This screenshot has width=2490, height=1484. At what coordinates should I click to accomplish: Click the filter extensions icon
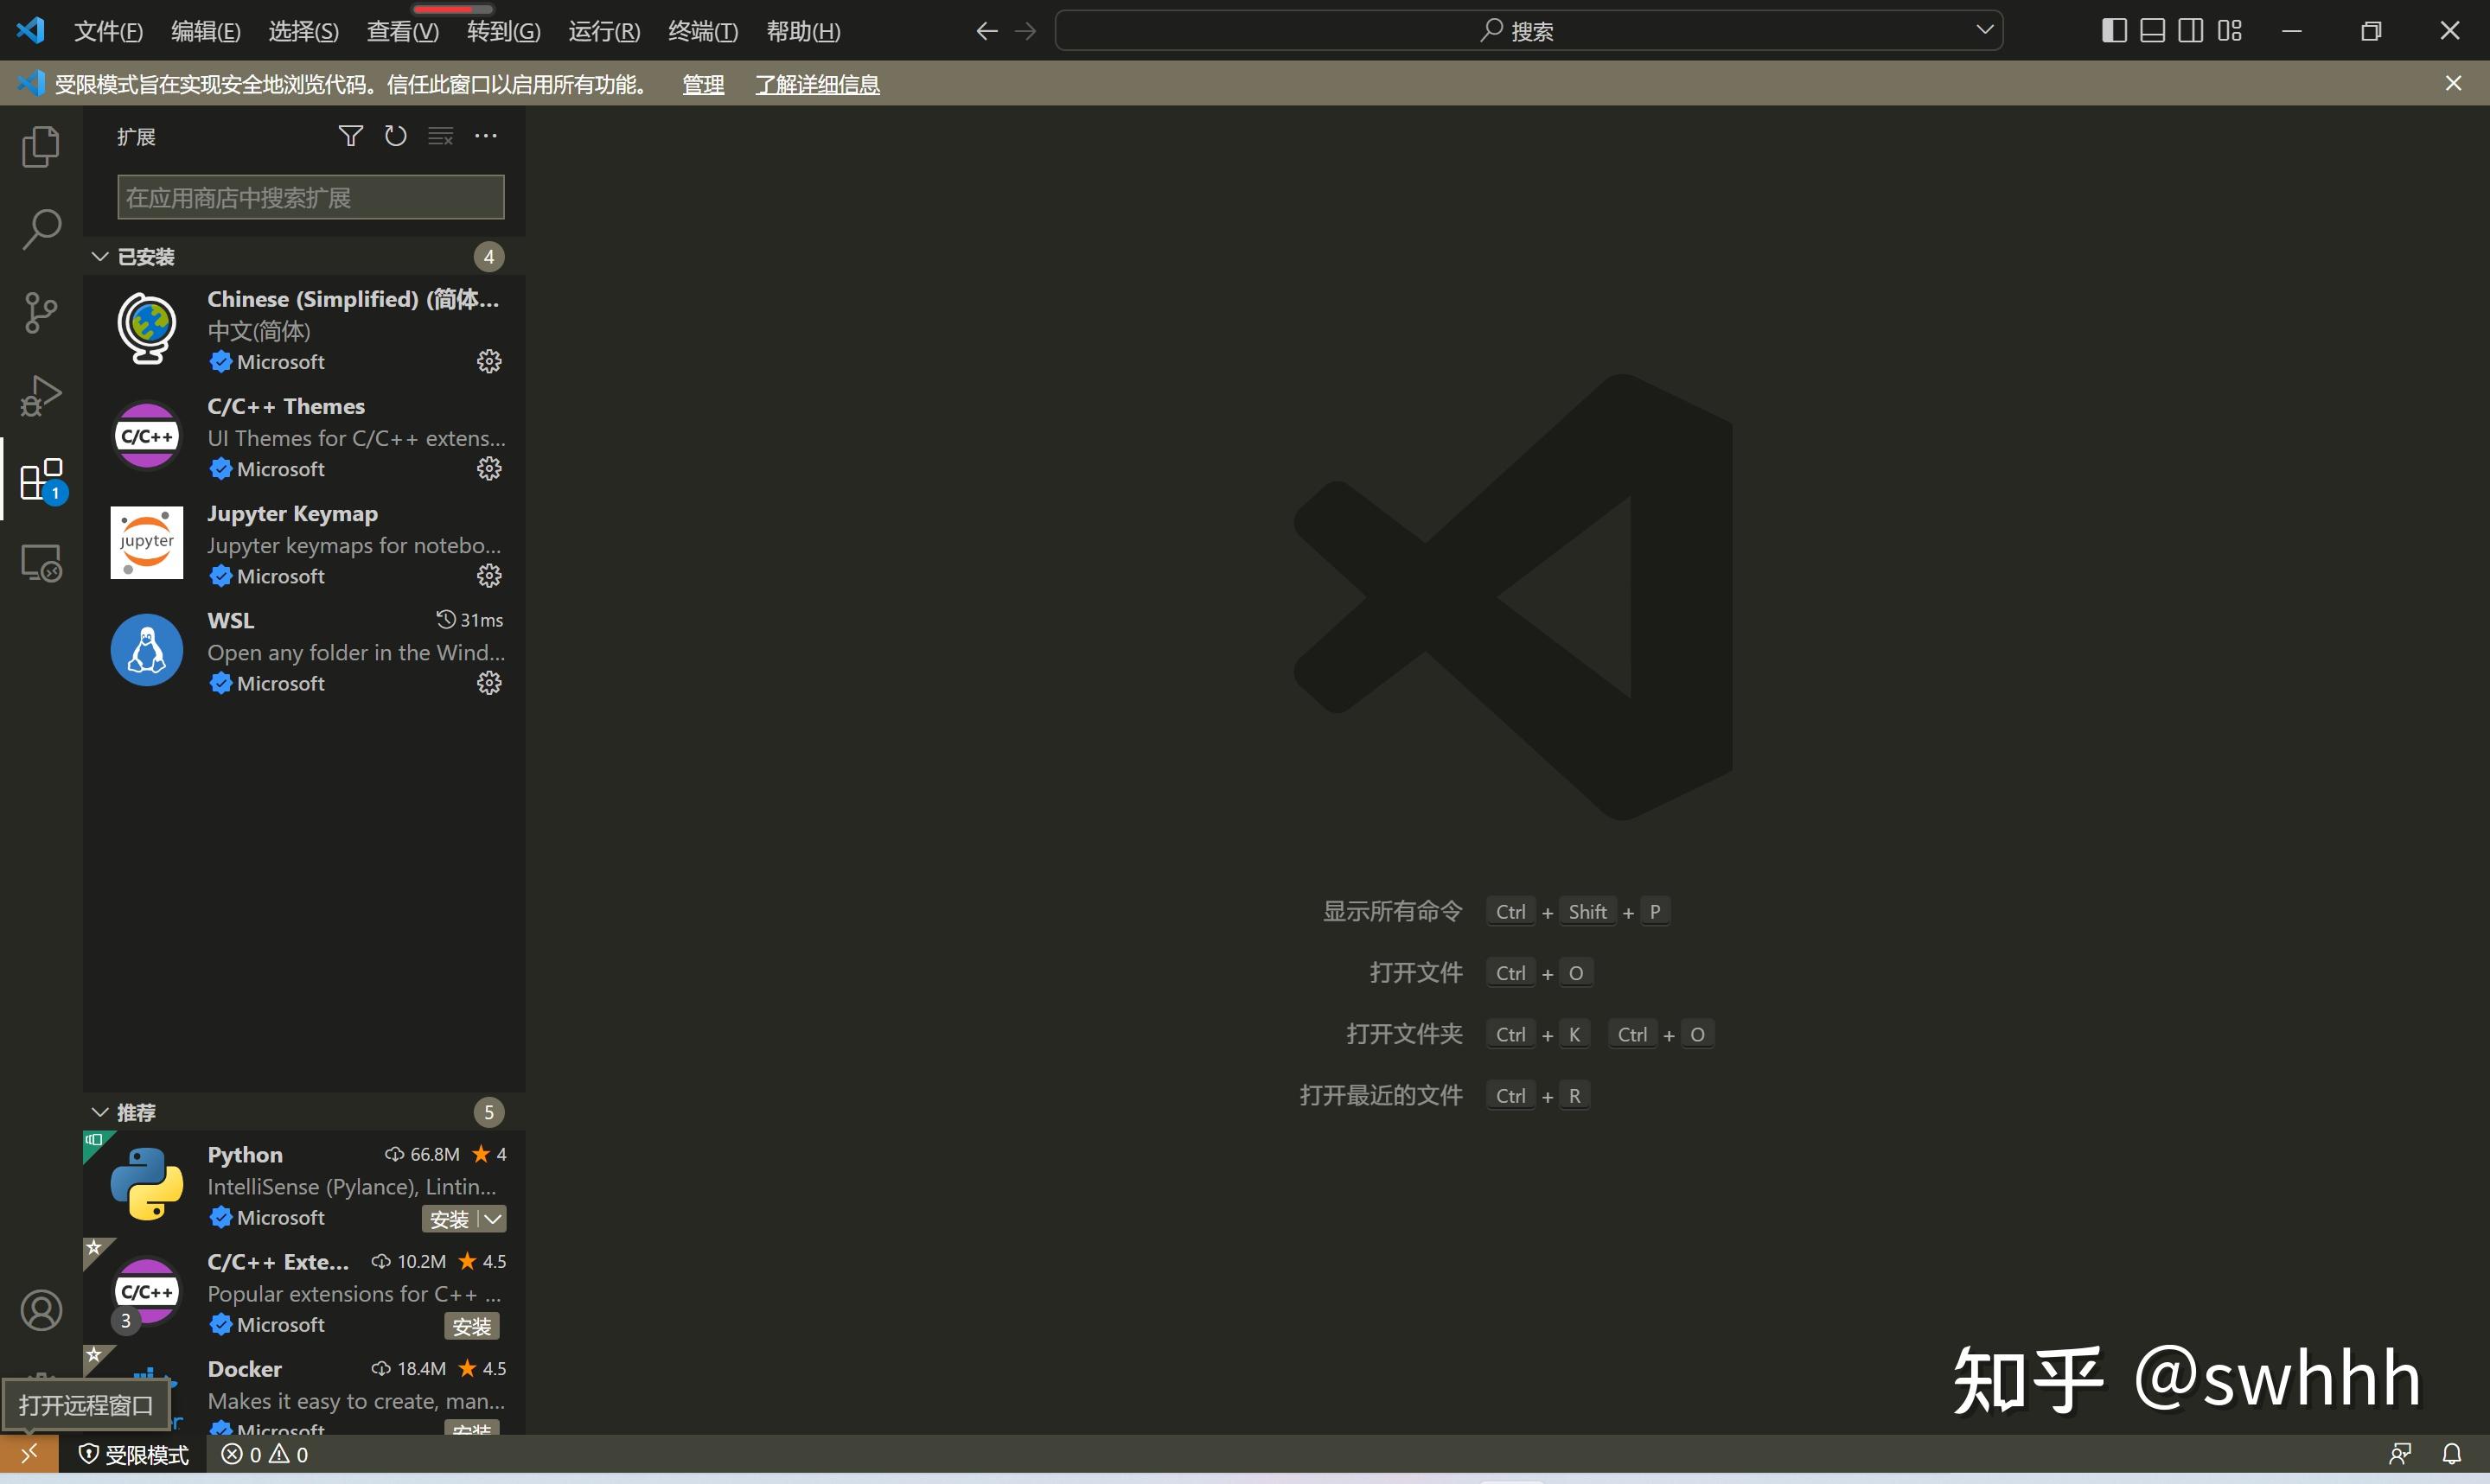349,135
